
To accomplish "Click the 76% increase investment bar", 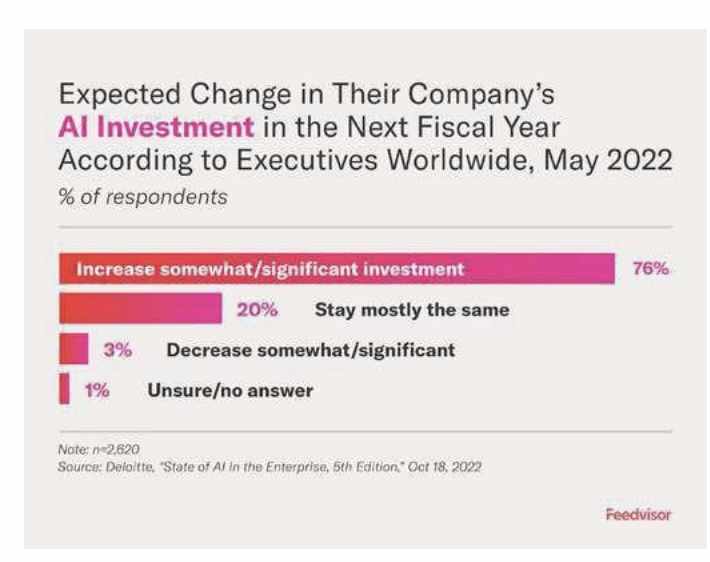I will click(x=337, y=269).
